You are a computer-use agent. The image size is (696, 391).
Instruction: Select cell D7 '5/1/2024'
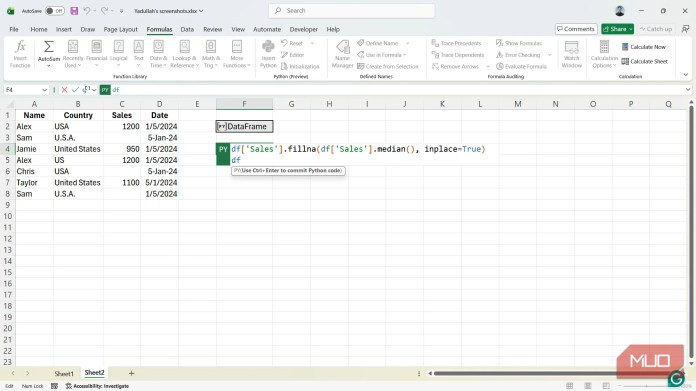(160, 182)
